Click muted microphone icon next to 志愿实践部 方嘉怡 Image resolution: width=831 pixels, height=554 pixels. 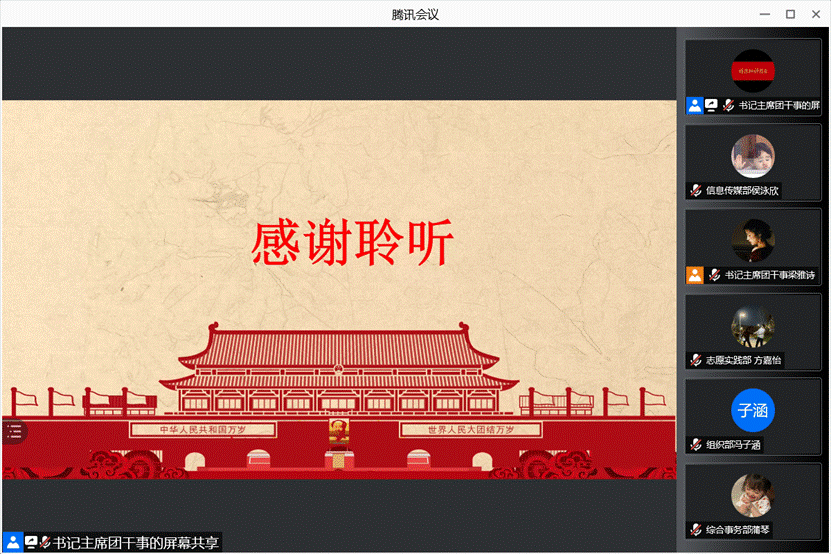pyautogui.click(x=696, y=360)
